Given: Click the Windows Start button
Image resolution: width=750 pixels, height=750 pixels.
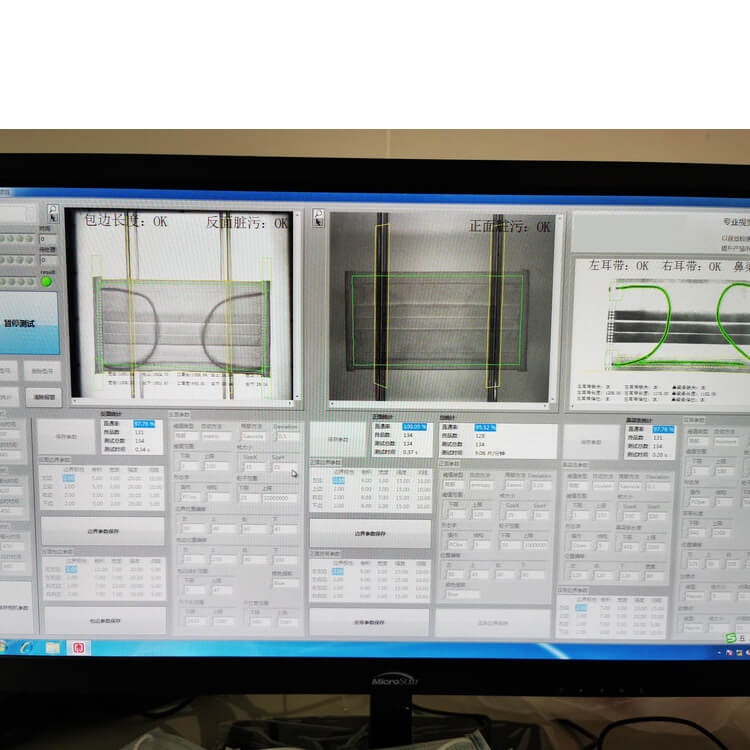Looking at the screenshot, I should (x=3, y=647).
